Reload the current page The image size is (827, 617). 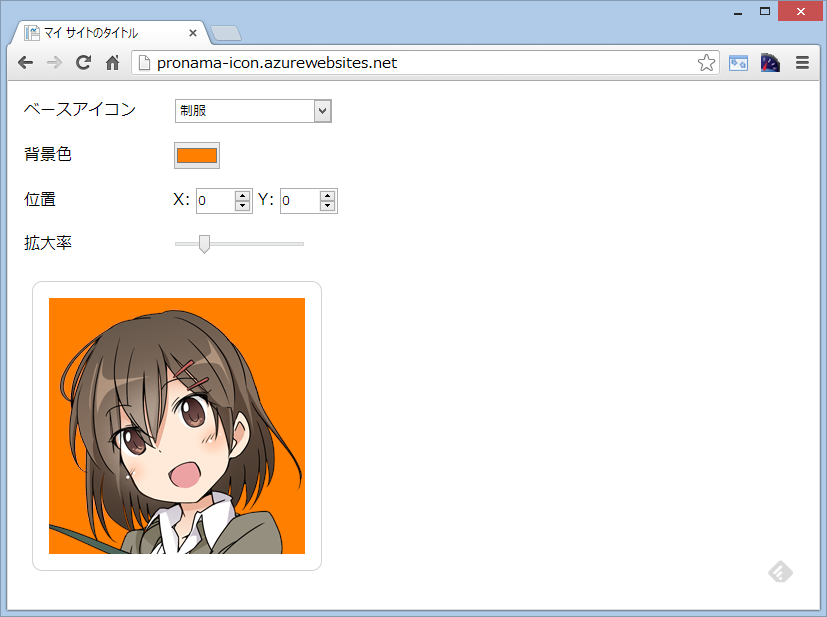tap(84, 63)
